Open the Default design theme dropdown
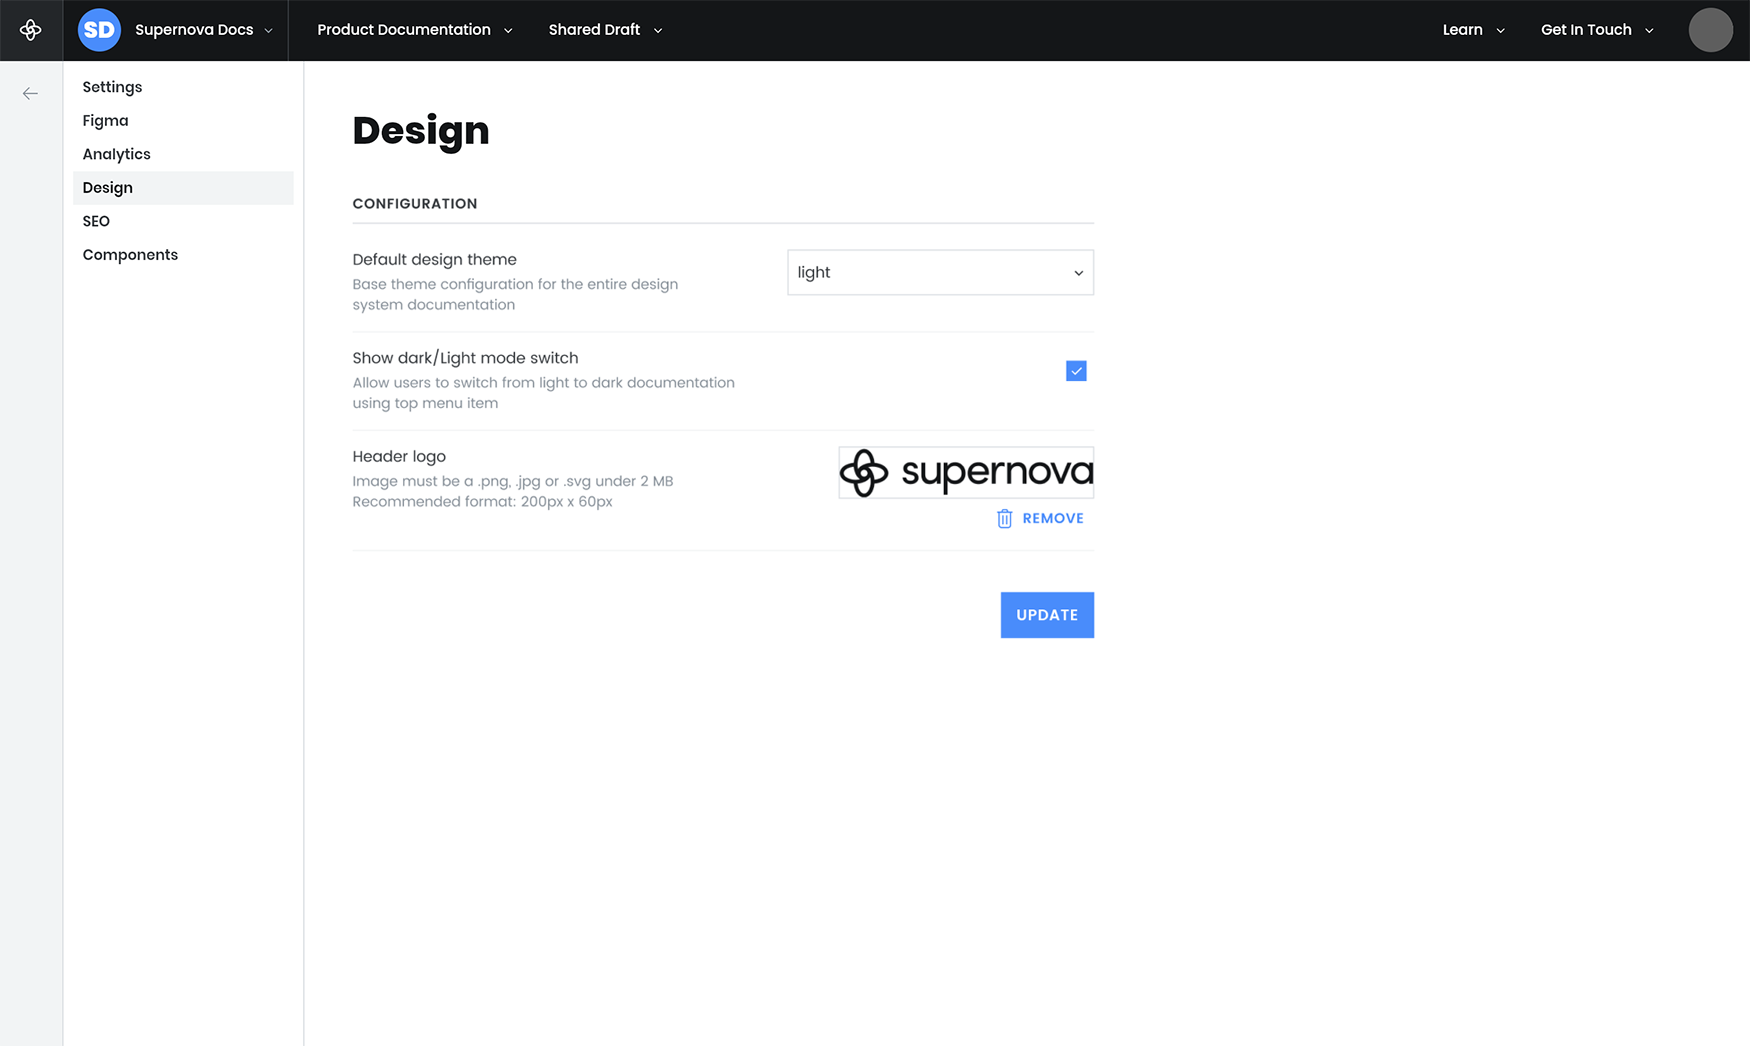The image size is (1750, 1046). pos(940,272)
